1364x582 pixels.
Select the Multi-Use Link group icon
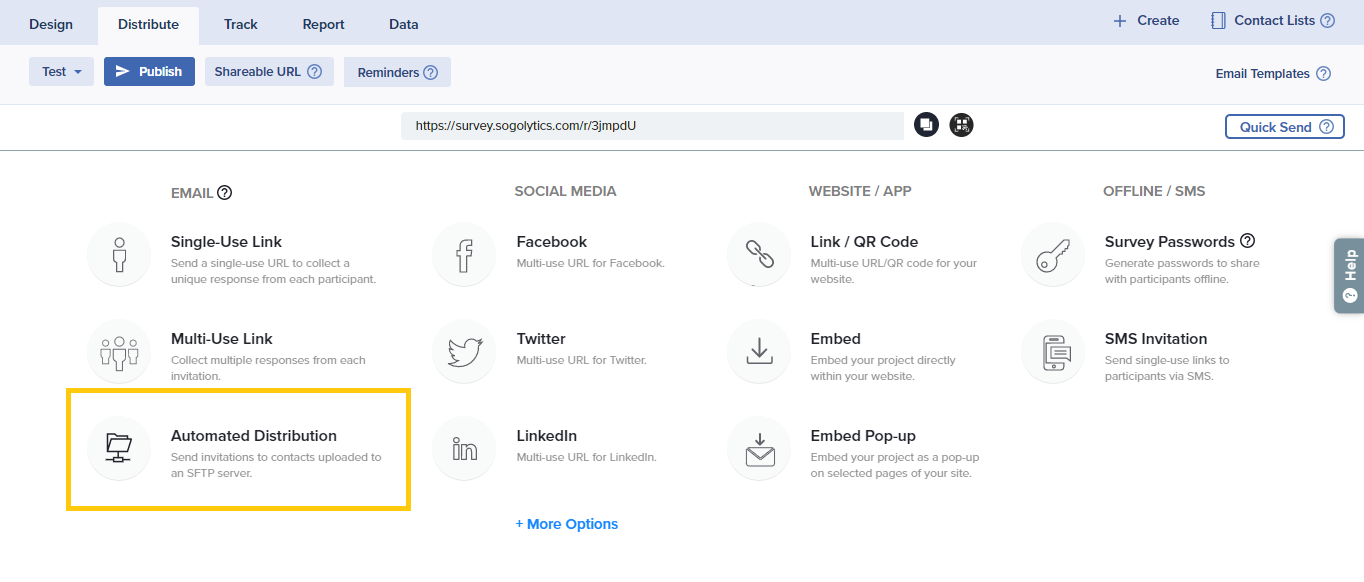119,352
